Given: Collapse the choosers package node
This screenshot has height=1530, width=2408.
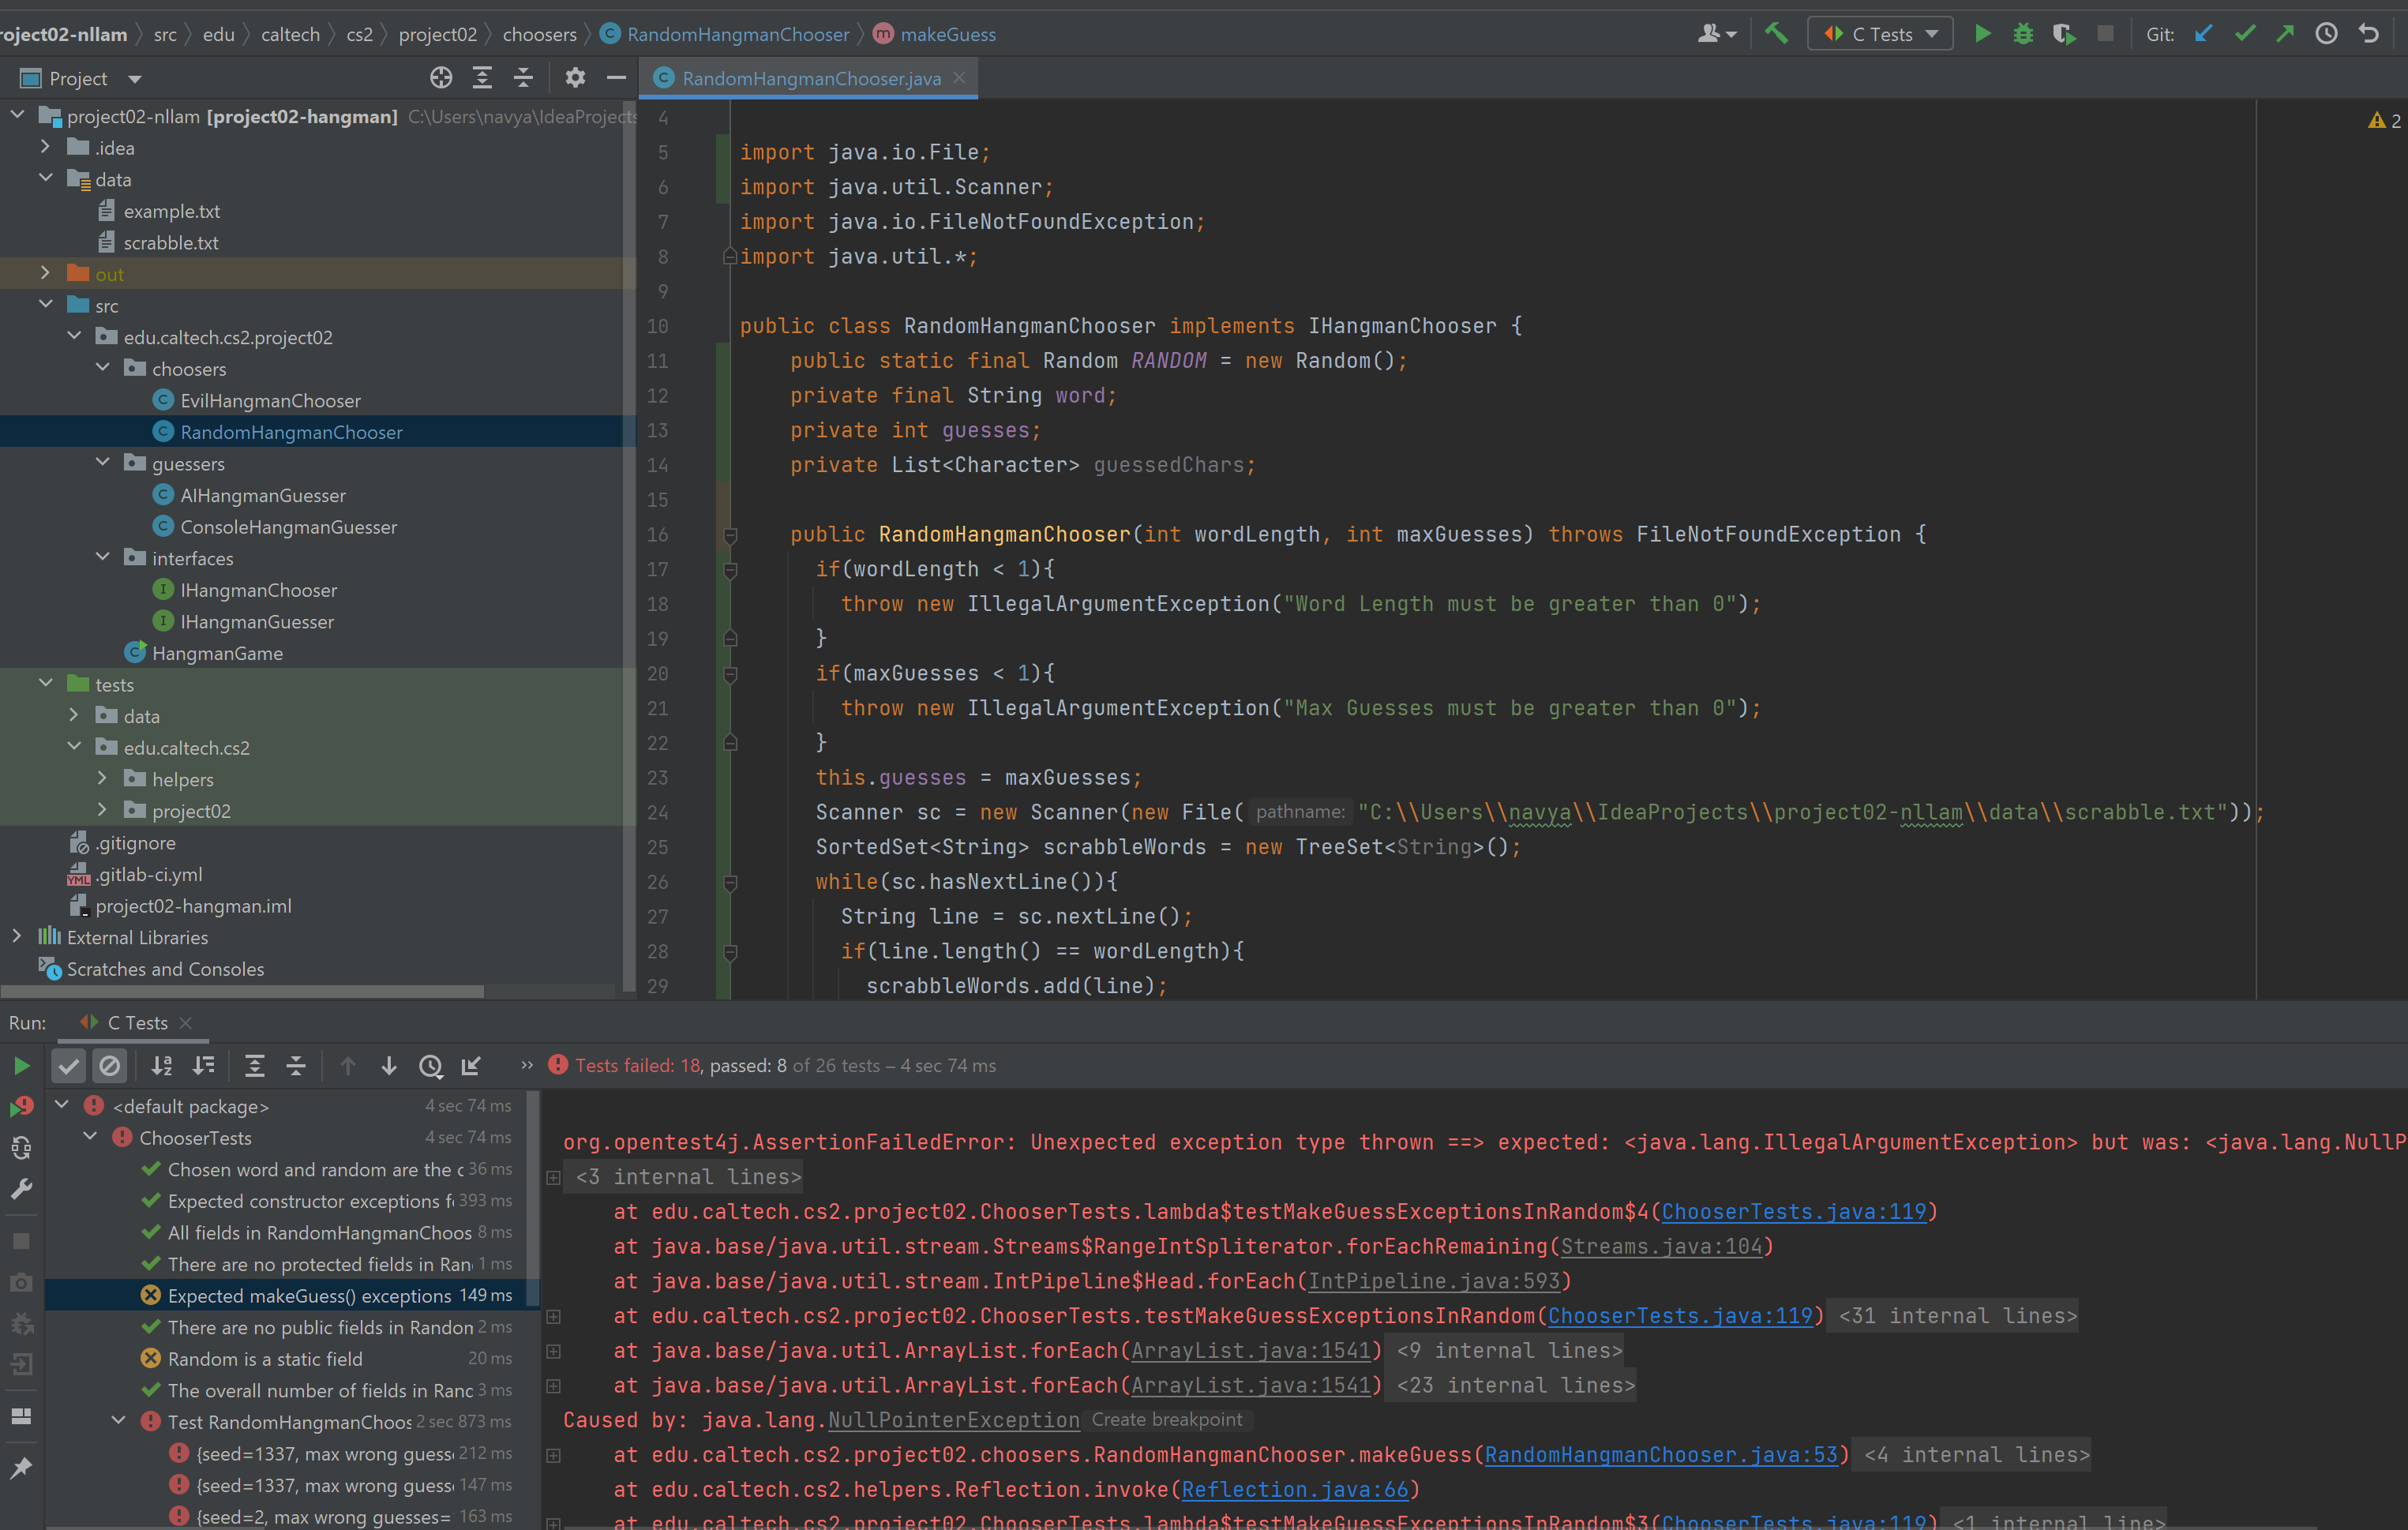Looking at the screenshot, I should point(102,368).
